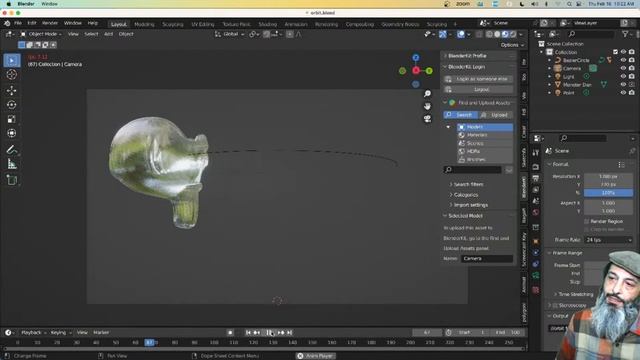Open the Format presets list icon
The height and width of the screenshot is (360, 640).
[621, 164]
